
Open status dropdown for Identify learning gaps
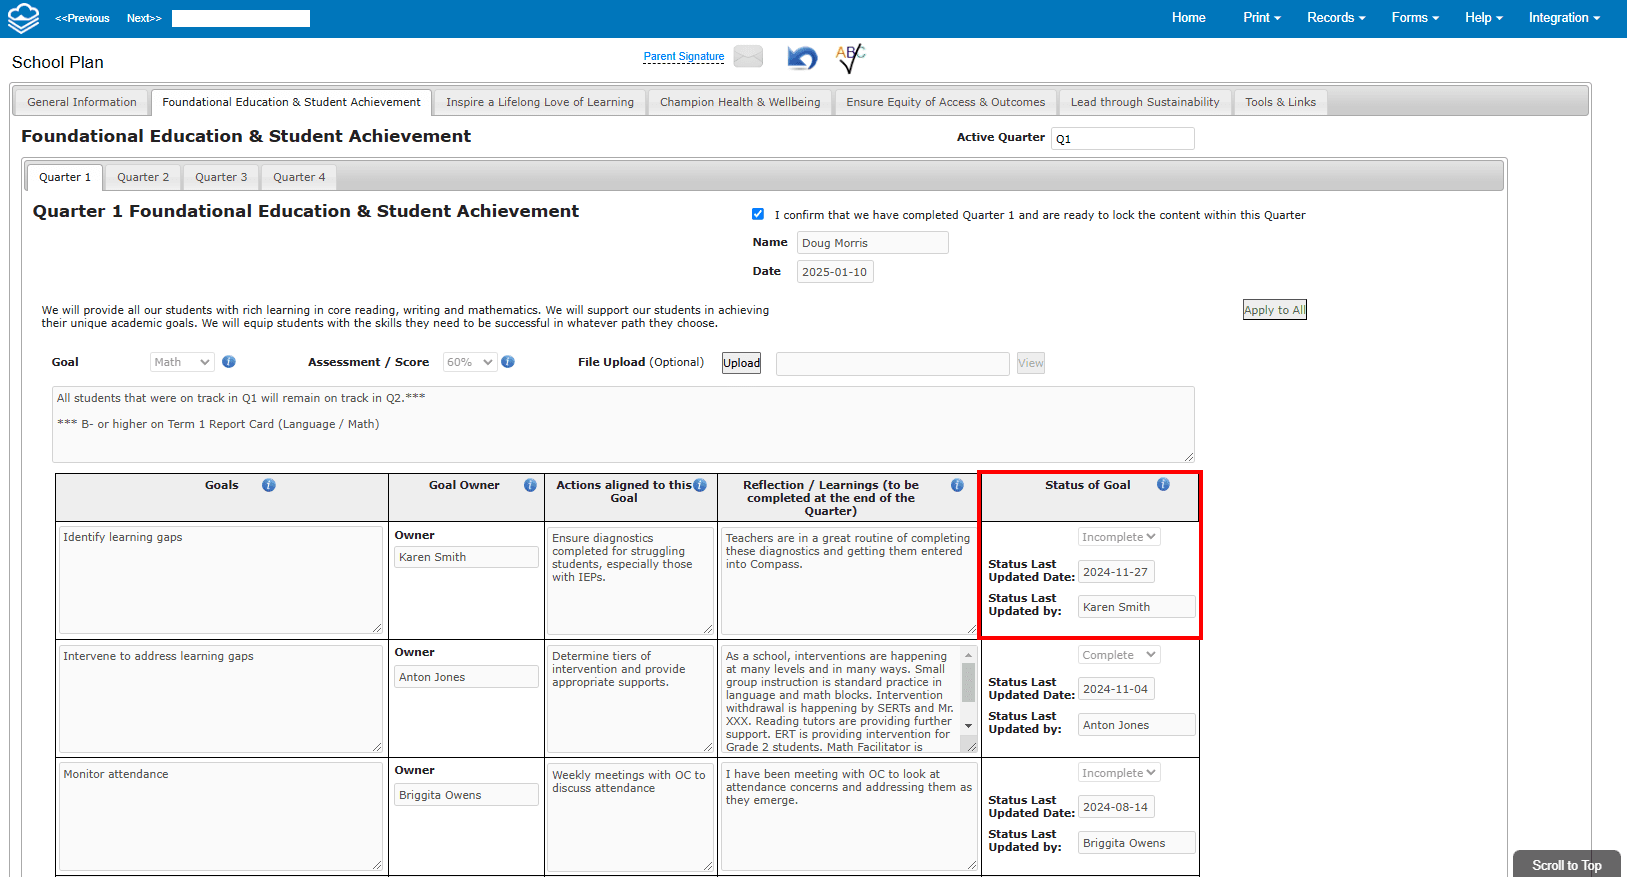click(x=1119, y=537)
